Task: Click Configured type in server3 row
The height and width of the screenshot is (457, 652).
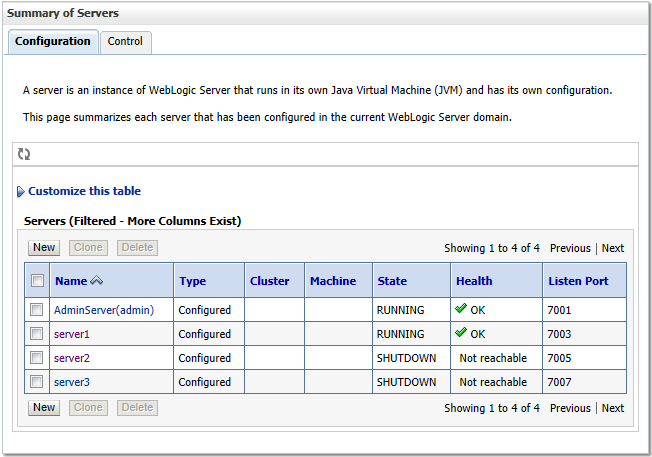Action: tap(205, 383)
